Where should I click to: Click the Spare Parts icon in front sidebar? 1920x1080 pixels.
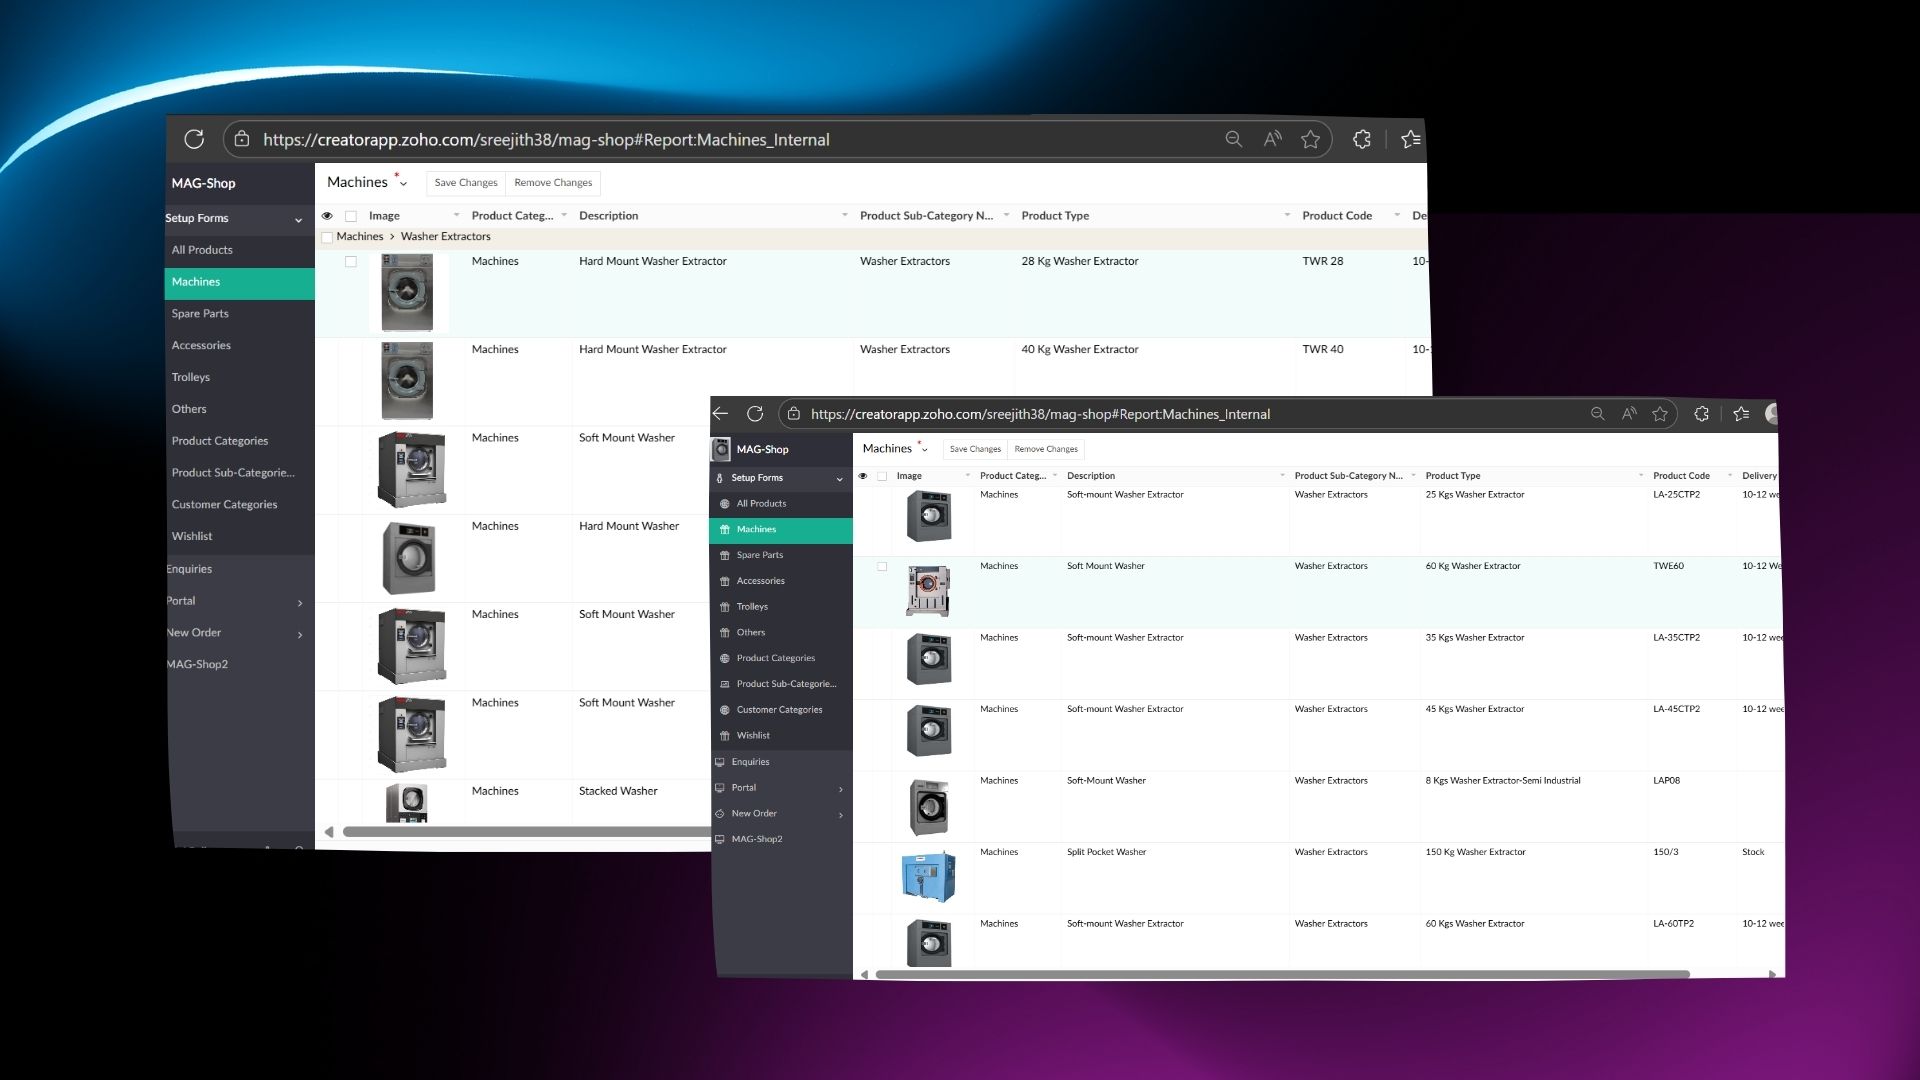(x=725, y=555)
